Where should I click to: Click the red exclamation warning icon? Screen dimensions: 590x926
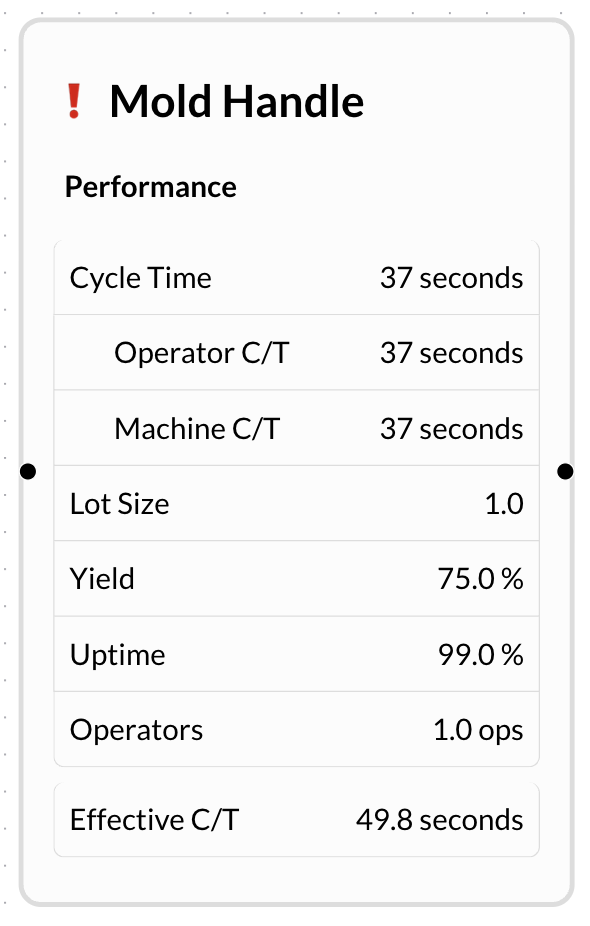click(x=74, y=101)
